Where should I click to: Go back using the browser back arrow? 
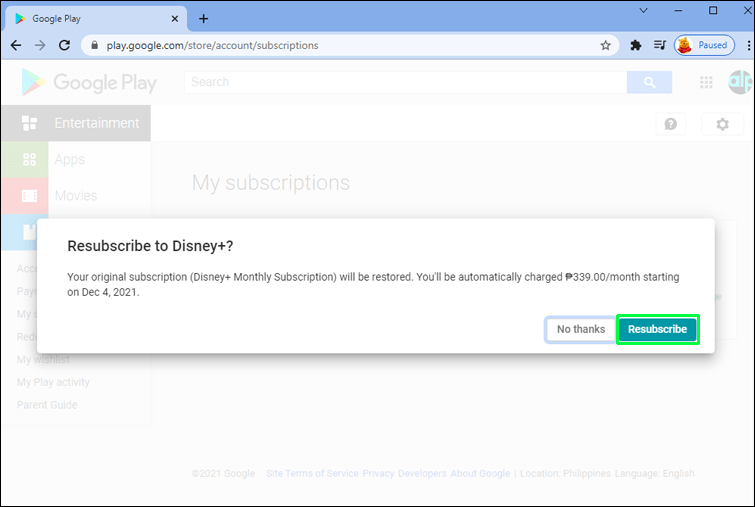[x=16, y=45]
